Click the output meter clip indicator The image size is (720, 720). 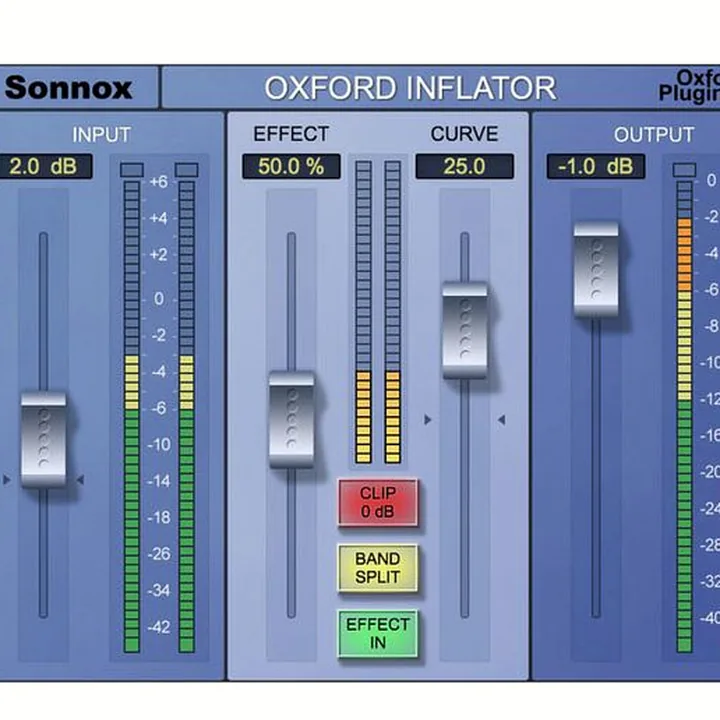[684, 169]
